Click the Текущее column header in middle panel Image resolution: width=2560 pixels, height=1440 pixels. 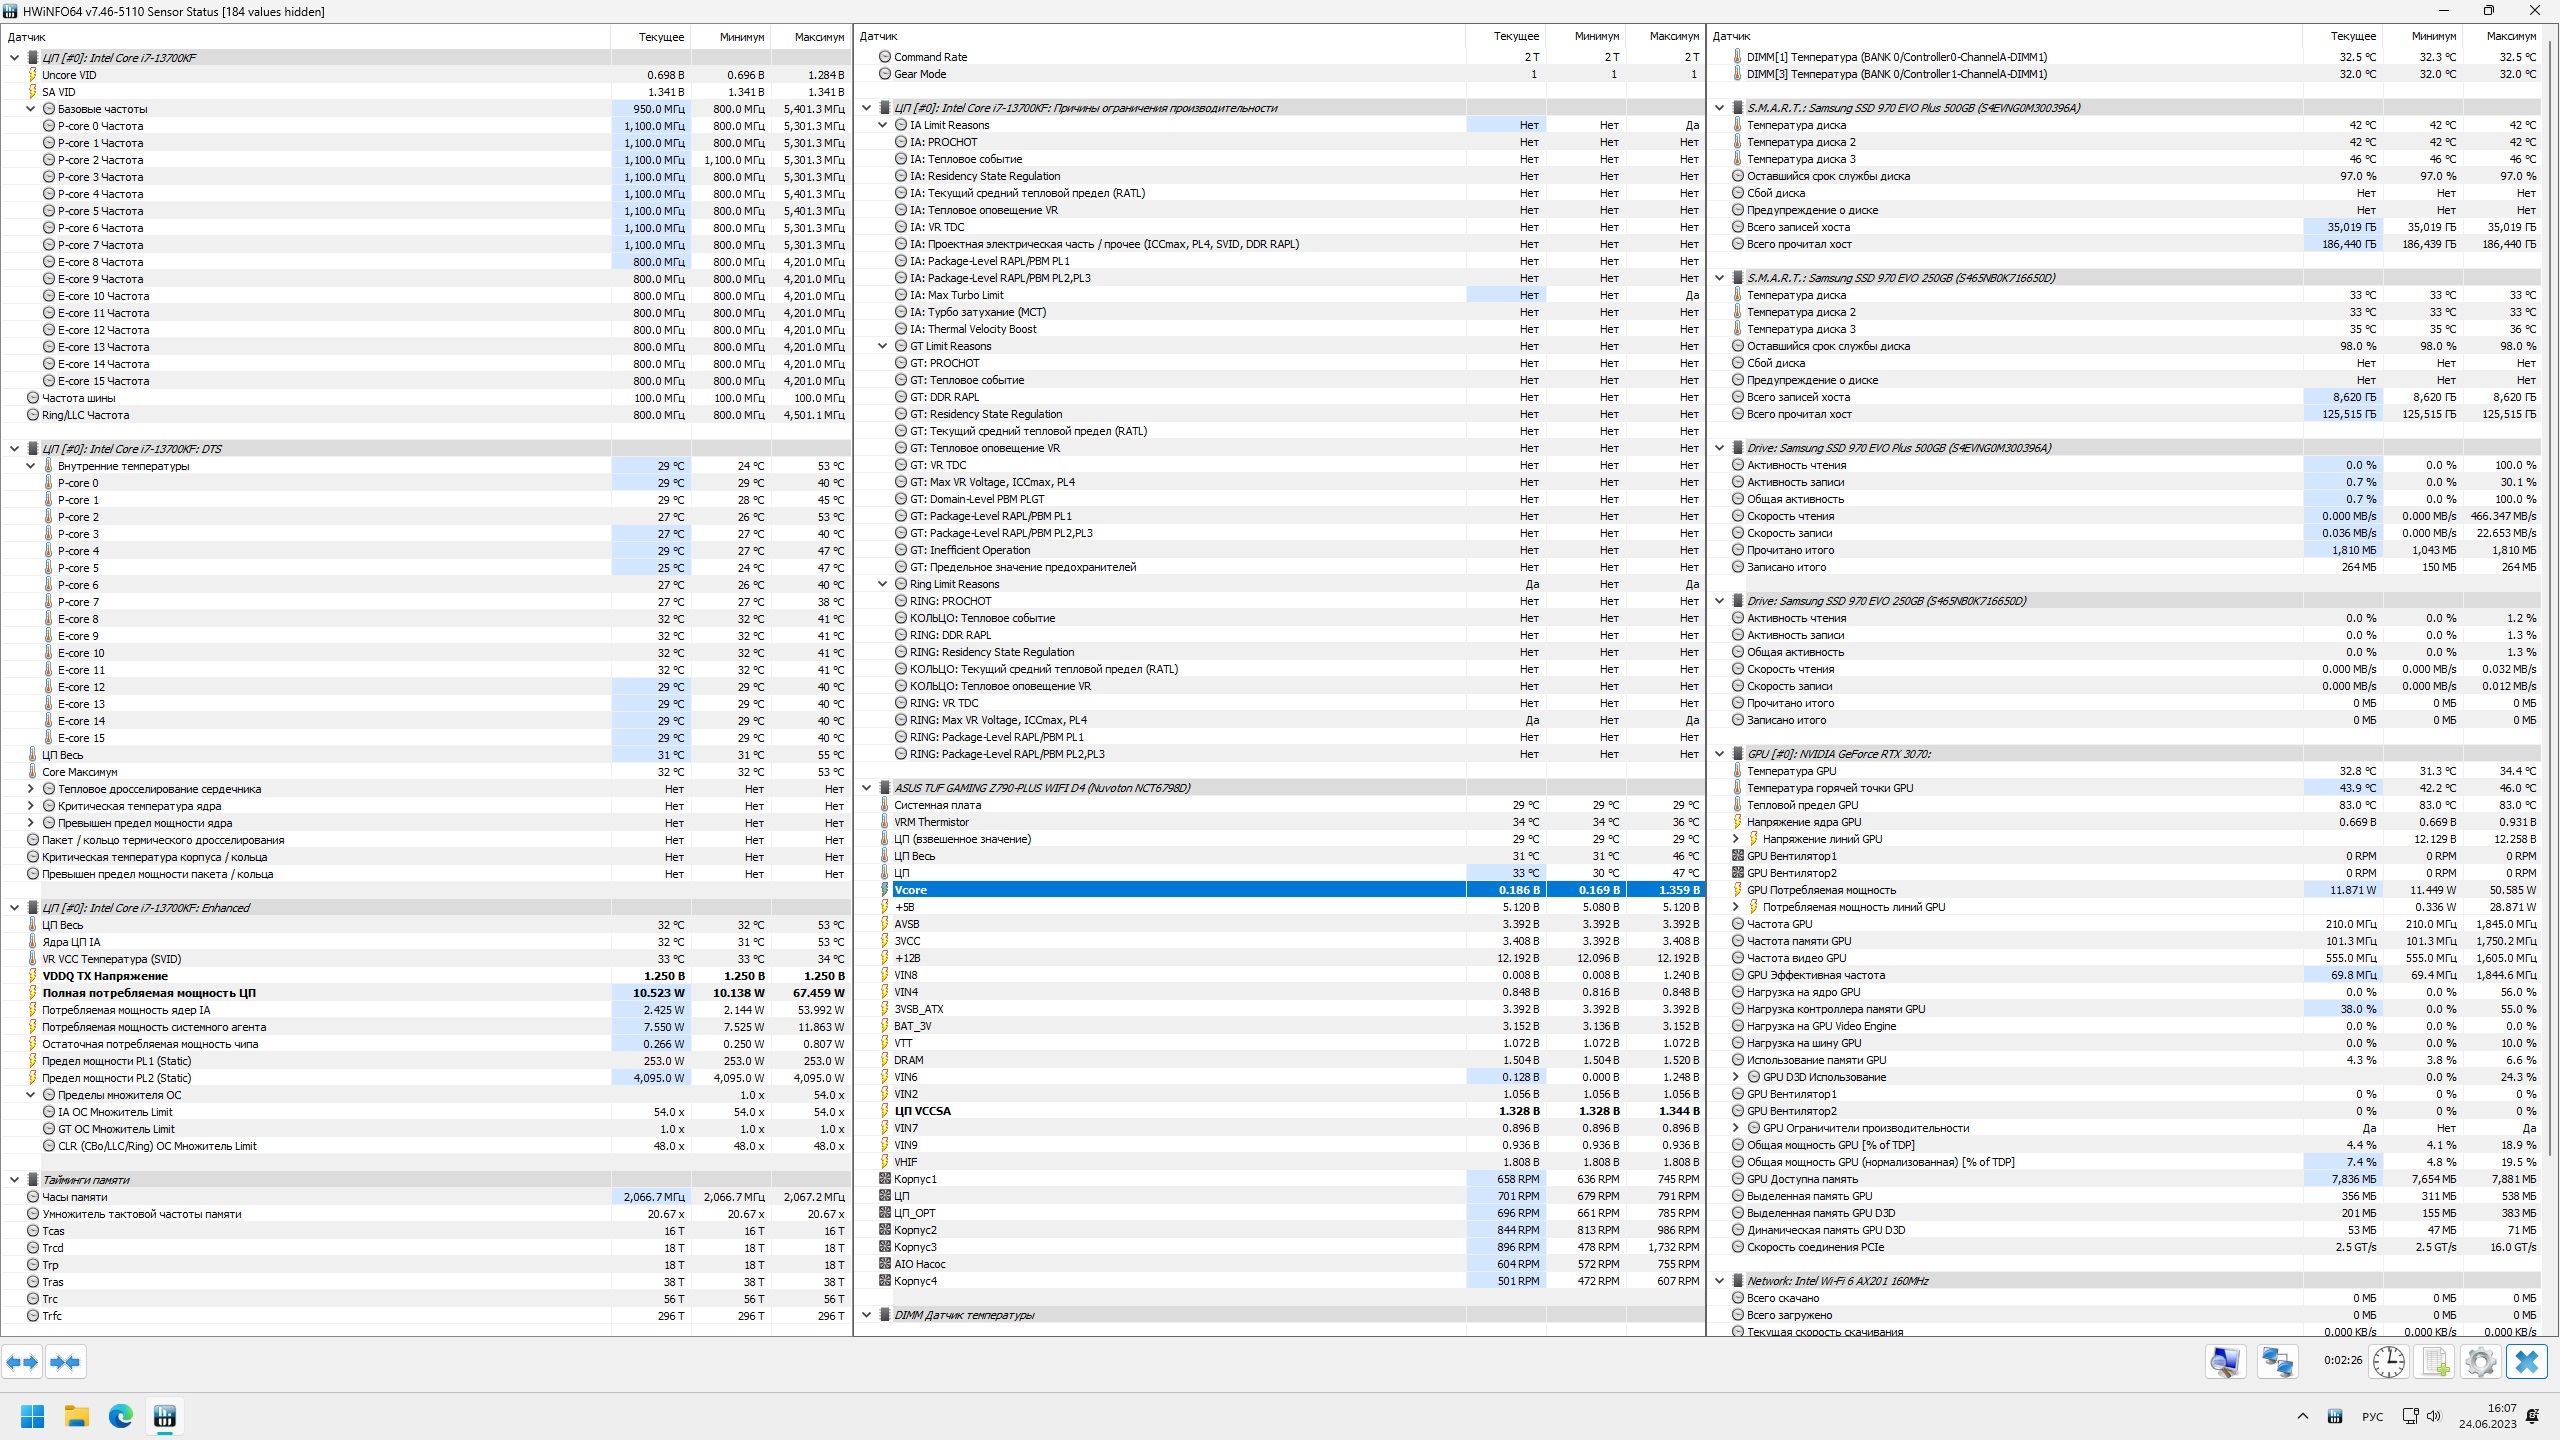[x=1516, y=36]
